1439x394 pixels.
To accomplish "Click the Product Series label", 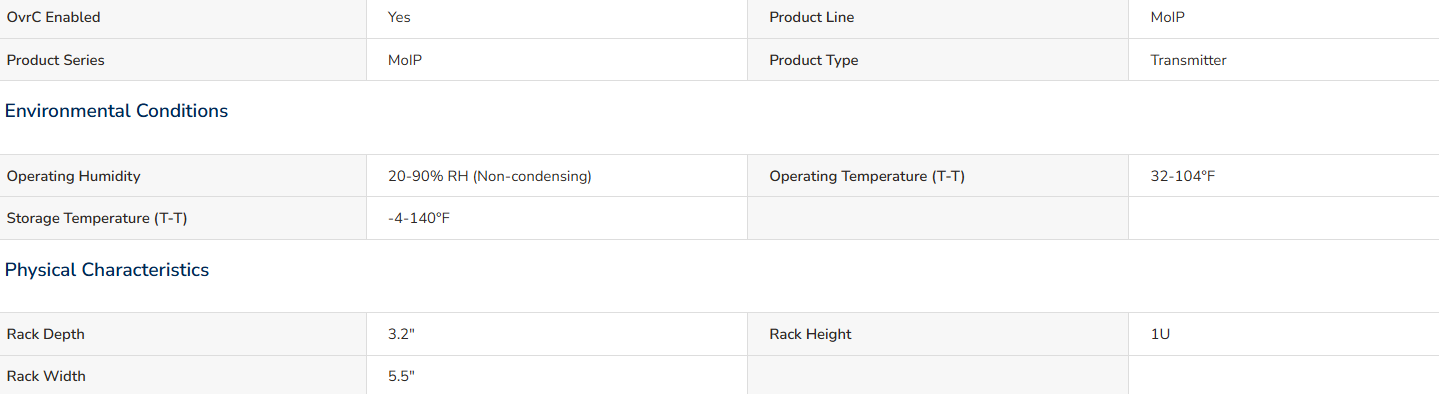I will tap(56, 60).
